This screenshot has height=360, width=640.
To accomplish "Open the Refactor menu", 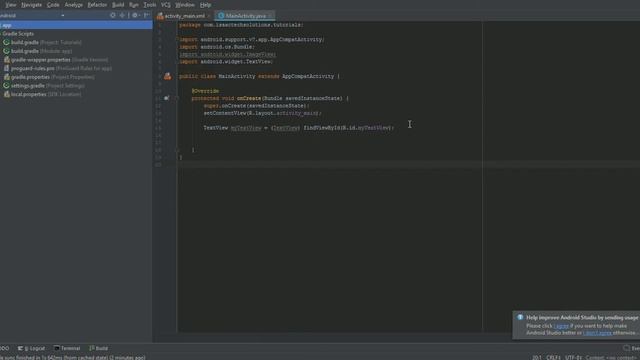I will point(97,5).
